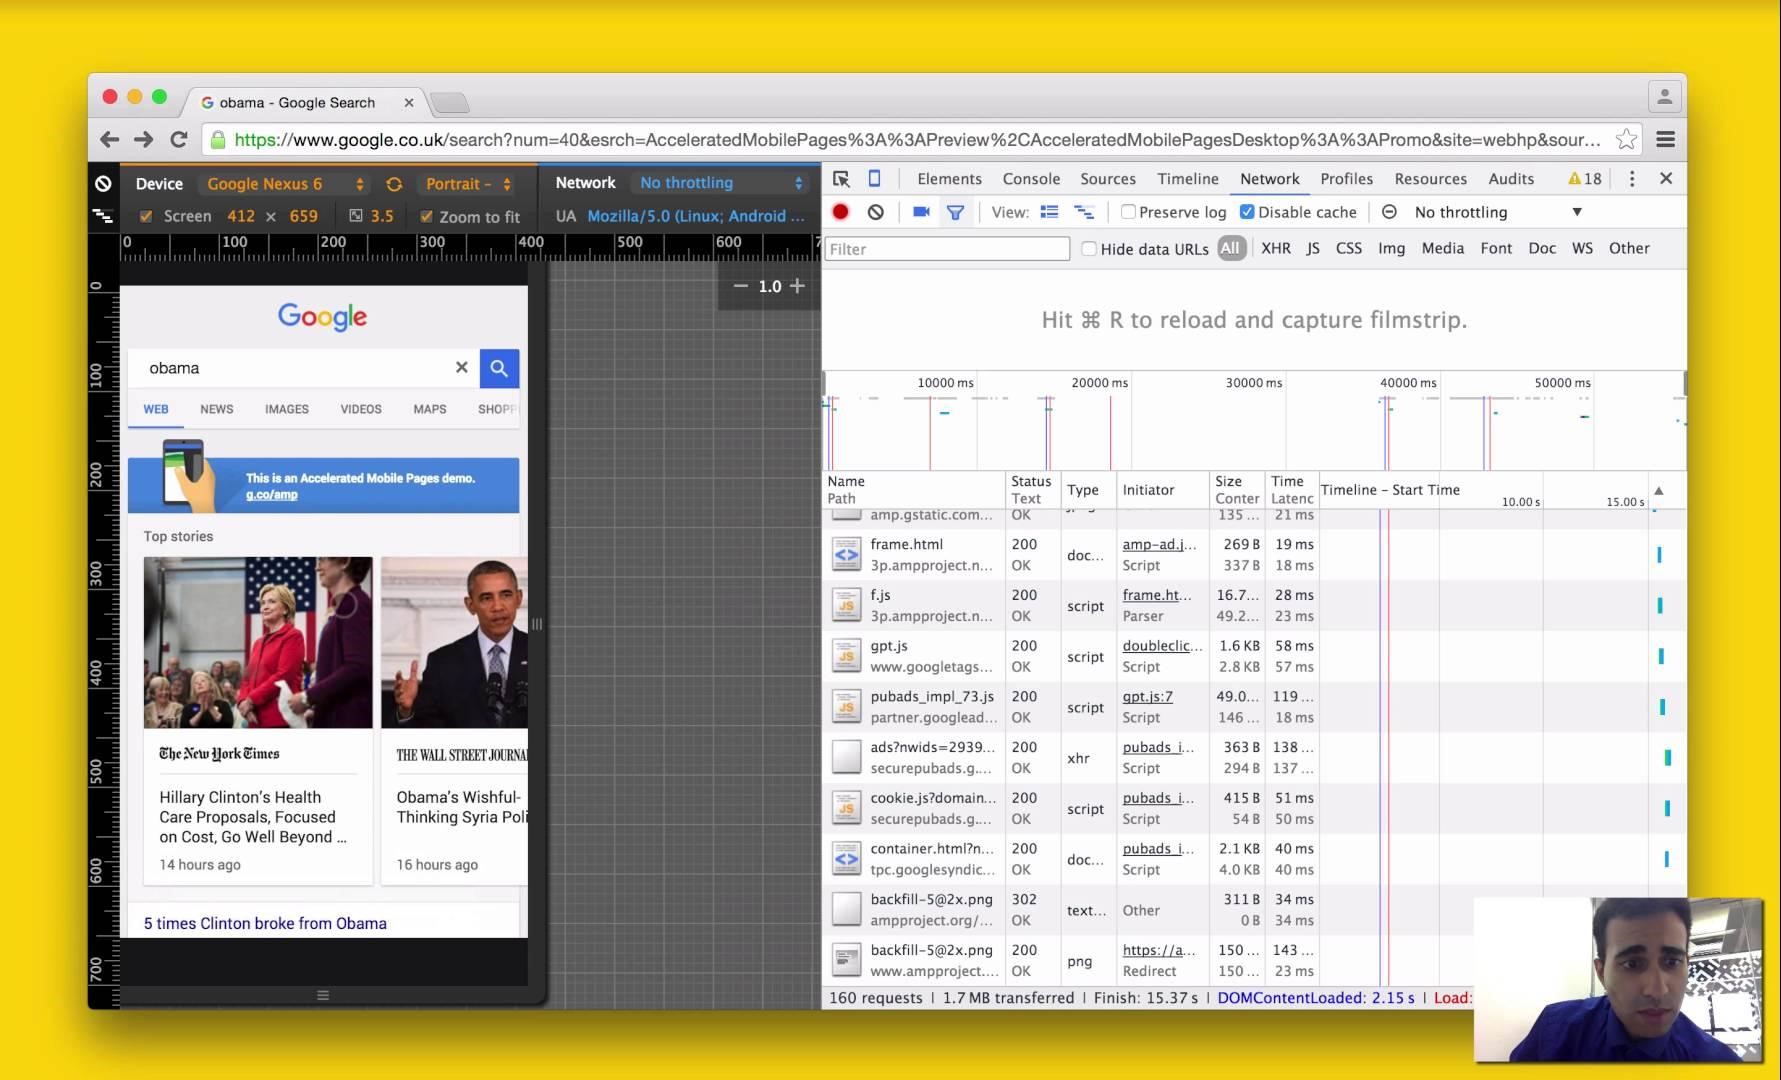Open 5 times Clinton broke from Obama
The height and width of the screenshot is (1080, 1781).
click(x=265, y=923)
